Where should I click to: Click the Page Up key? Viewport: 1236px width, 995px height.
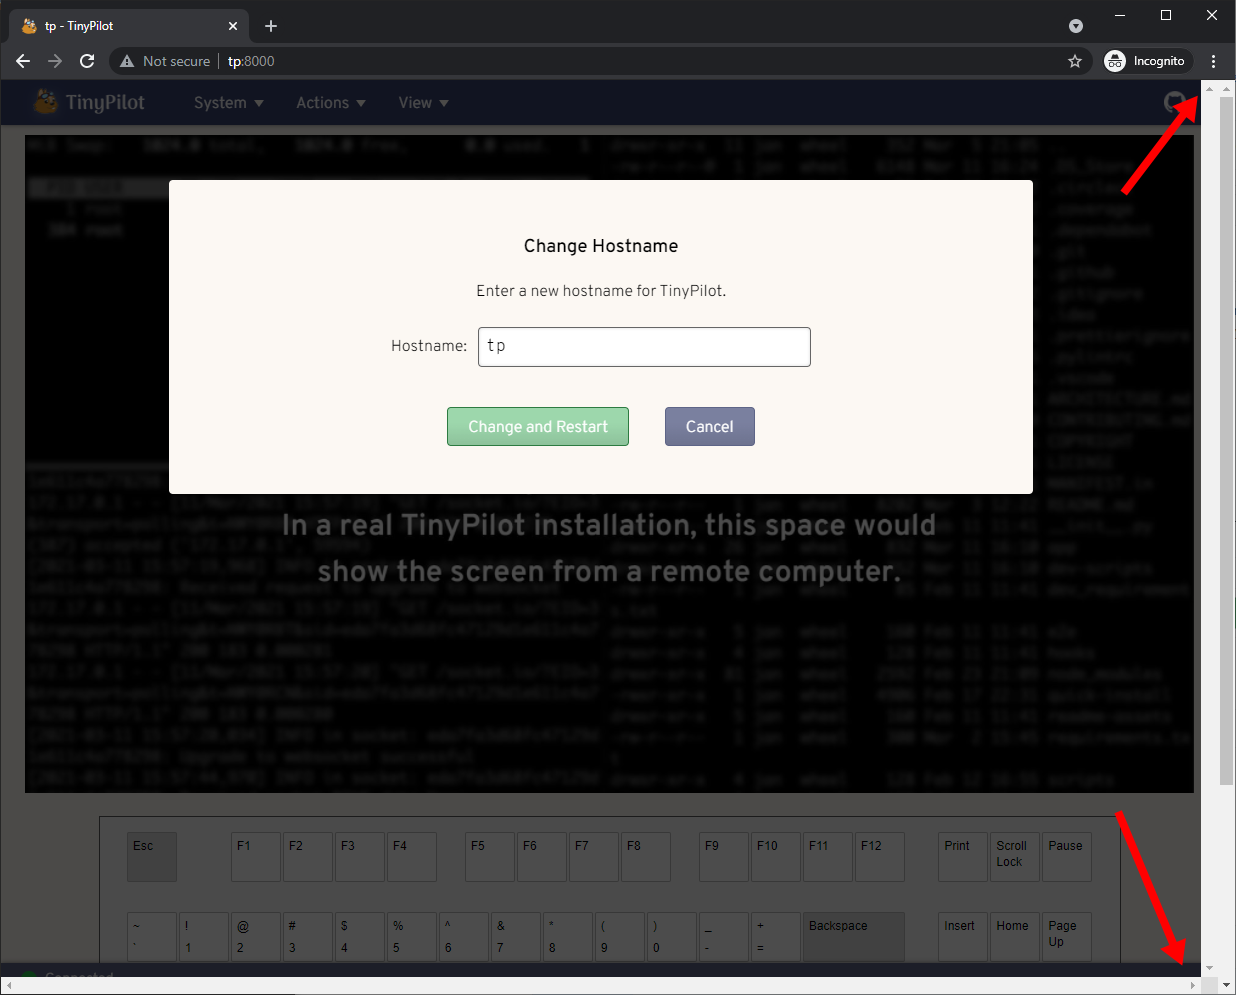point(1067,937)
